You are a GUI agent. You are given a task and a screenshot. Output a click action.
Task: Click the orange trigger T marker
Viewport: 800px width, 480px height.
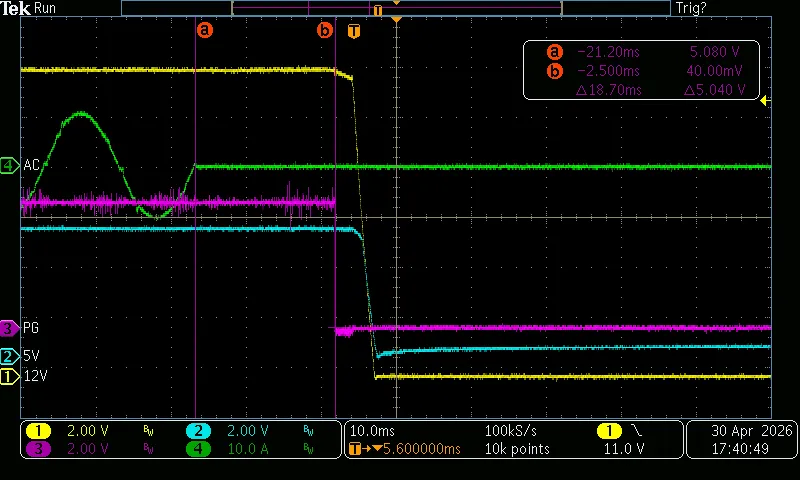[x=354, y=31]
